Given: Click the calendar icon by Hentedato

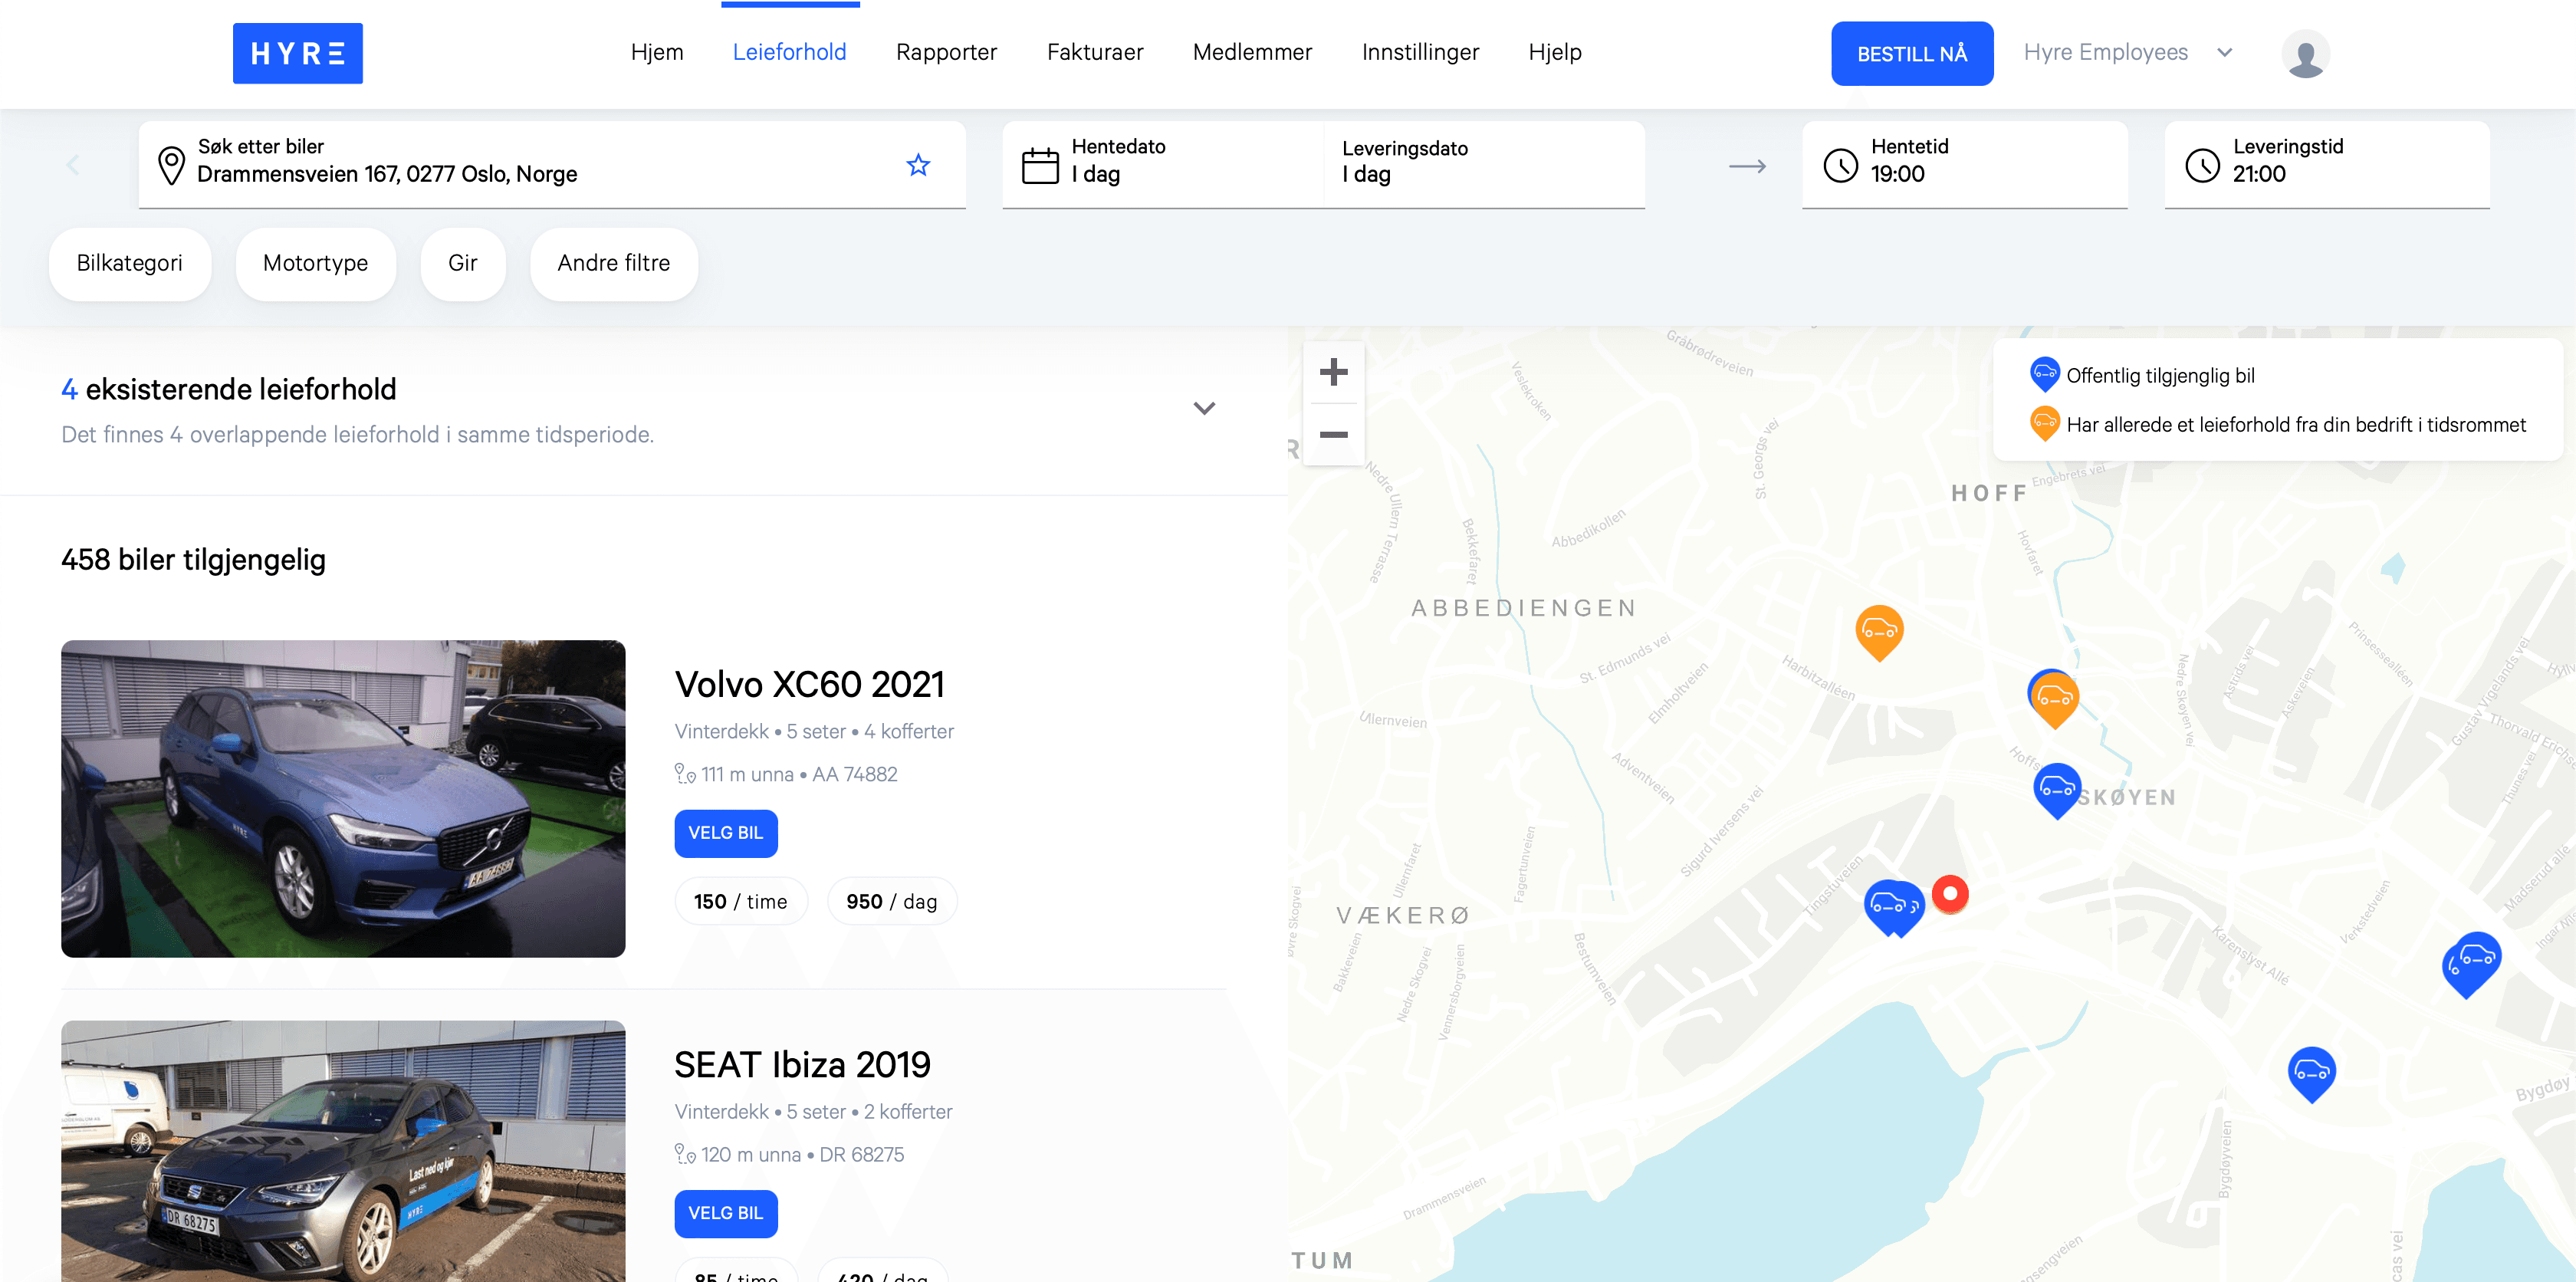Looking at the screenshot, I should point(1040,165).
